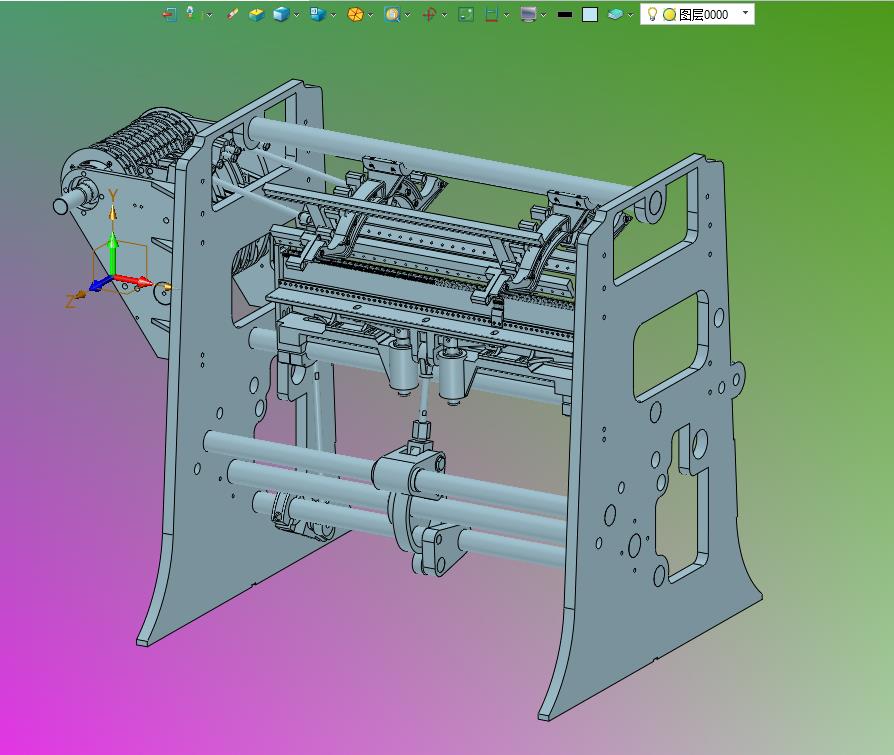Viewport: 894px width, 755px height.
Task: Open the orange sphere dropdown arrow
Action: point(370,15)
